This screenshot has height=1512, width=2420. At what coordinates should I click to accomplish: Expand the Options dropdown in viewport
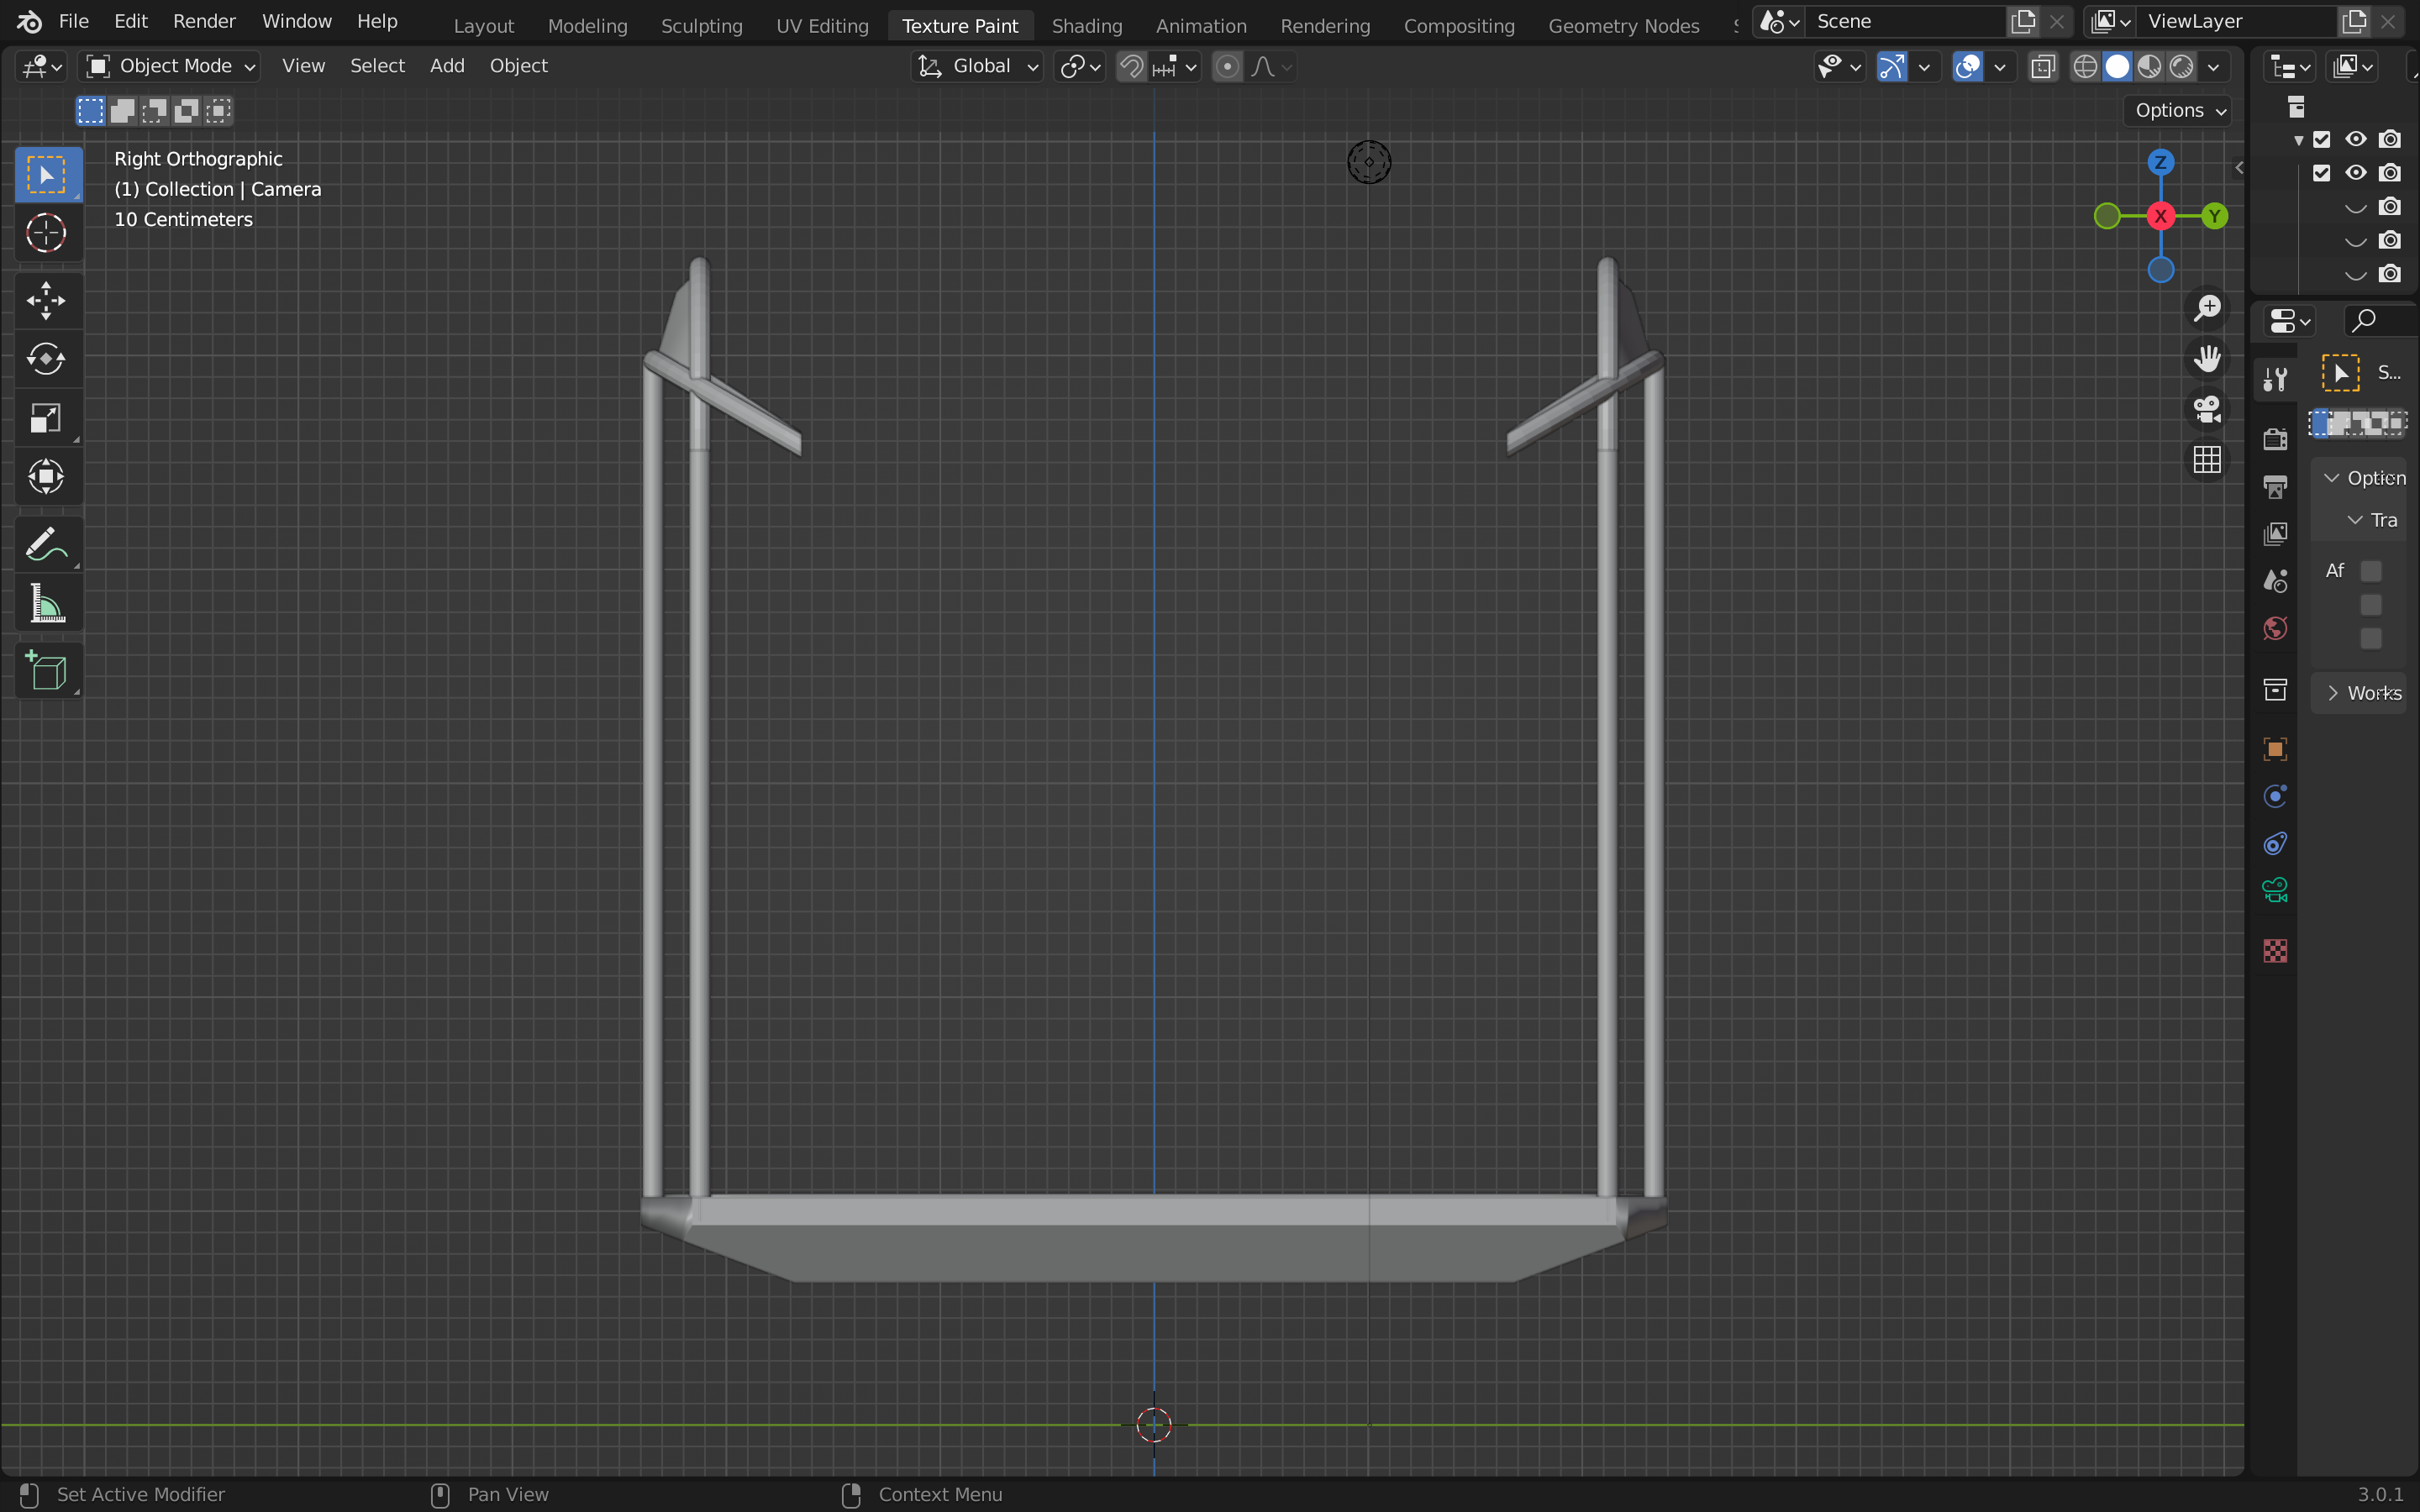[x=2179, y=110]
